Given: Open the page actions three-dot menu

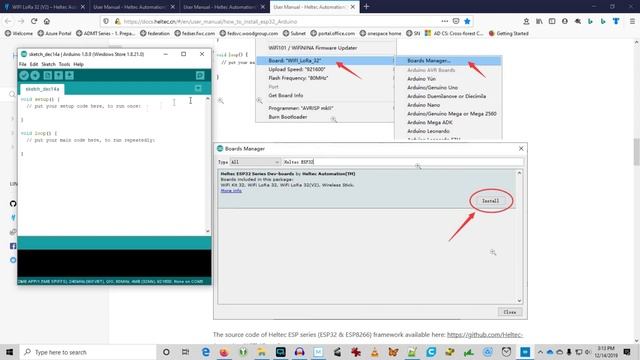Looking at the screenshot, I should pos(444,21).
